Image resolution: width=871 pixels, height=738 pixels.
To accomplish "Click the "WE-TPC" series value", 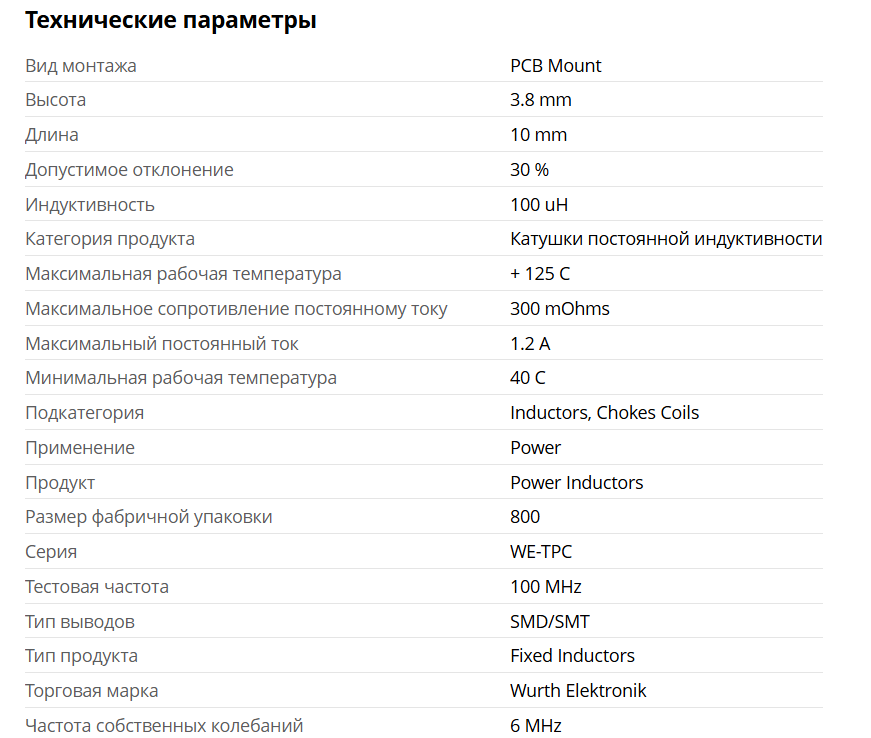I will click(541, 552).
